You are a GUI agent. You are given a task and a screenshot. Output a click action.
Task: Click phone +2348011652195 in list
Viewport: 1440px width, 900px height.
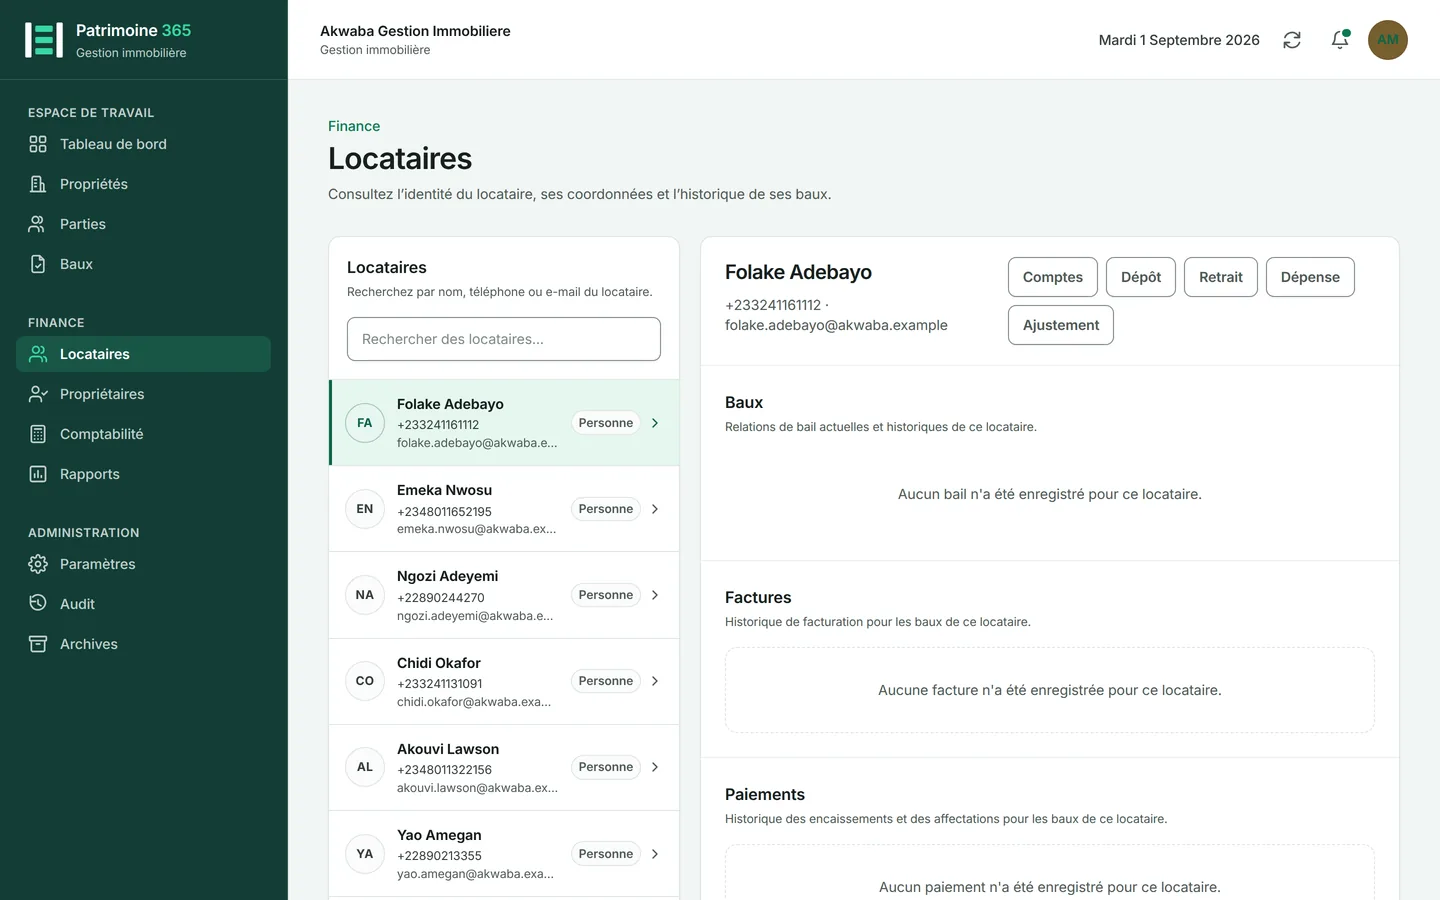pyautogui.click(x=444, y=511)
